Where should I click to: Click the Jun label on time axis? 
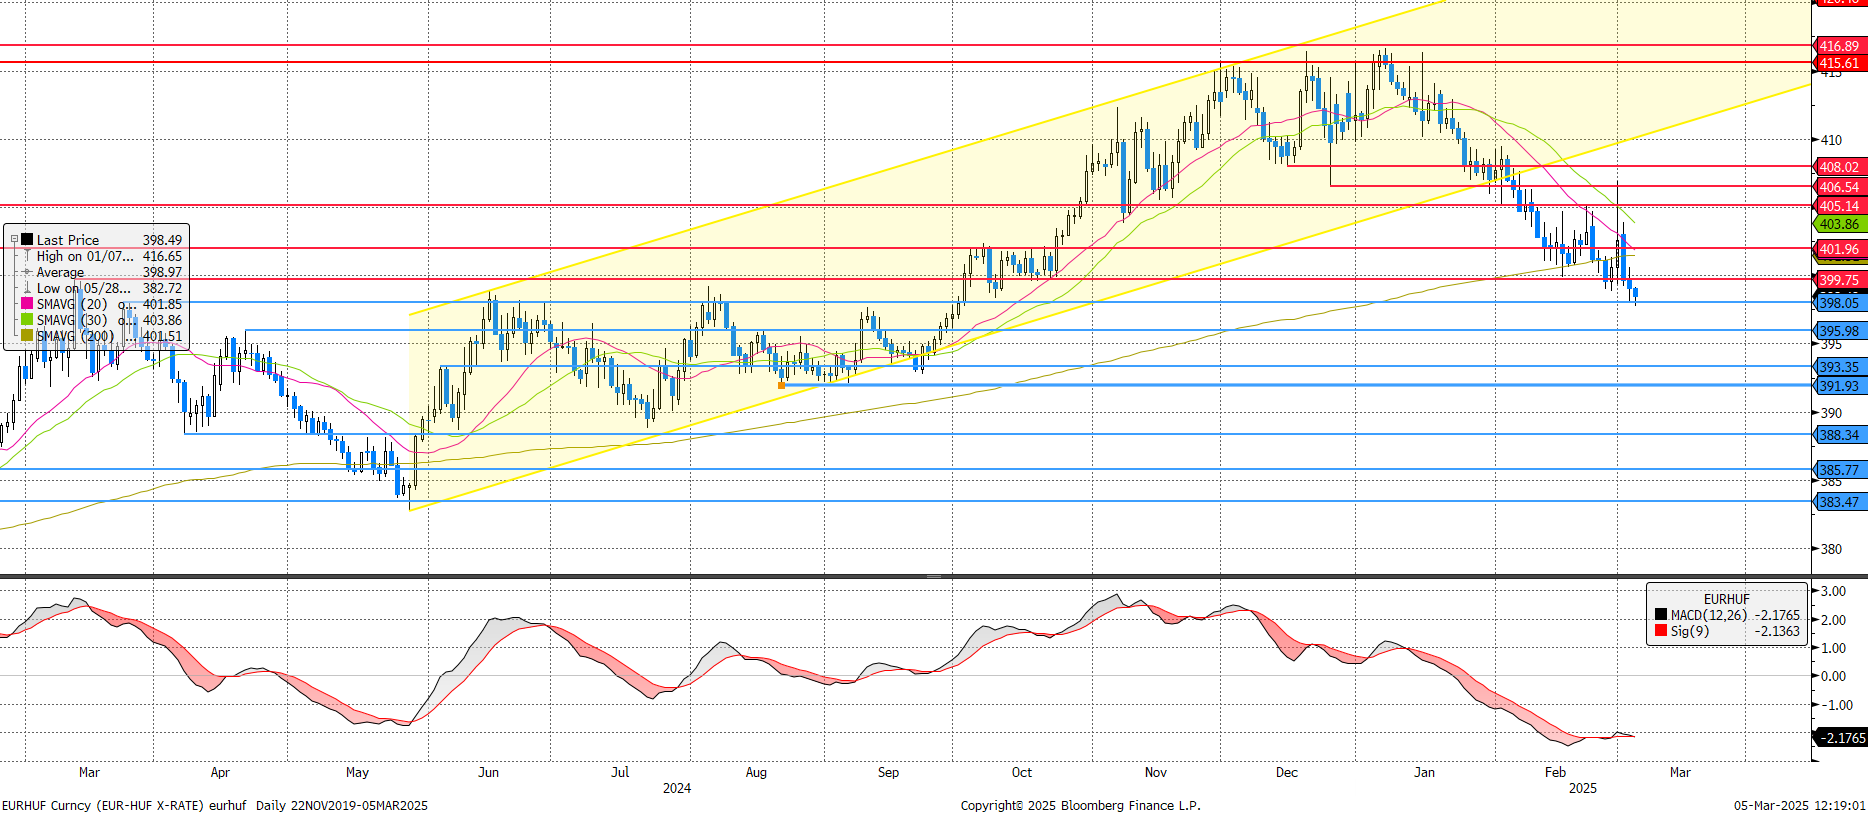[488, 772]
